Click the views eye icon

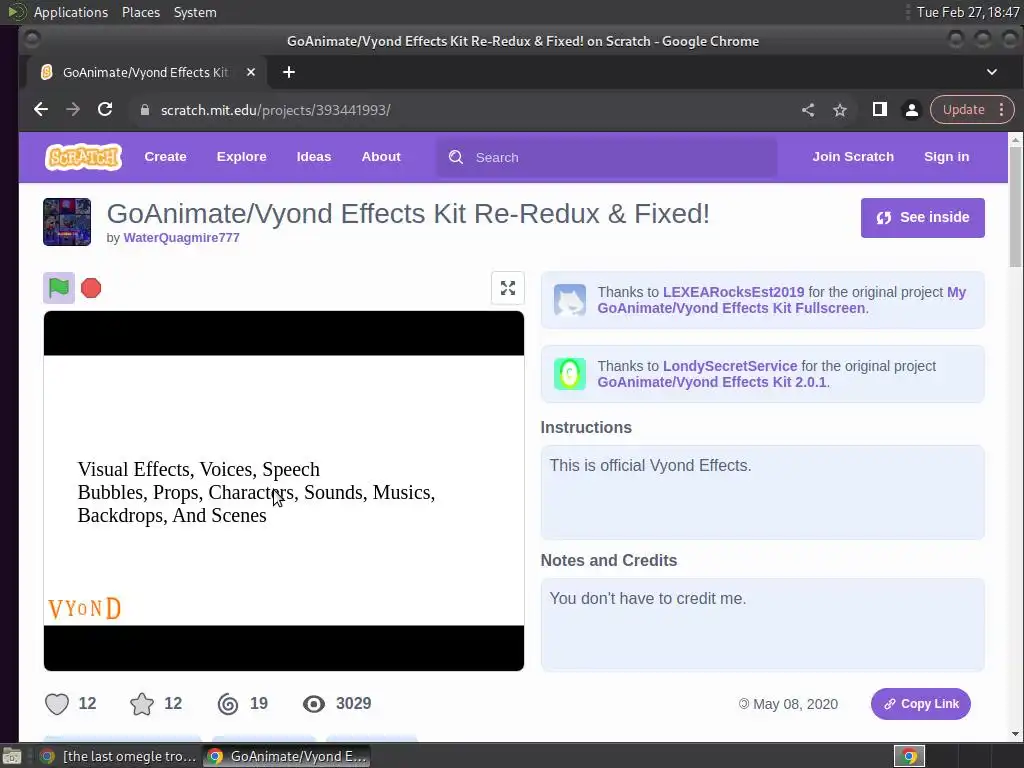click(313, 703)
